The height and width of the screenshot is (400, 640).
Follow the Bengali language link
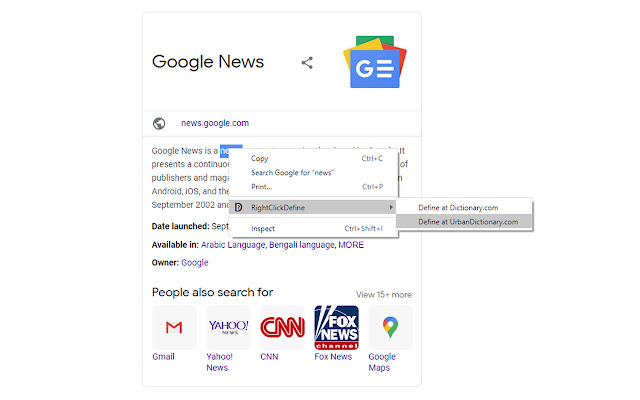[302, 245]
